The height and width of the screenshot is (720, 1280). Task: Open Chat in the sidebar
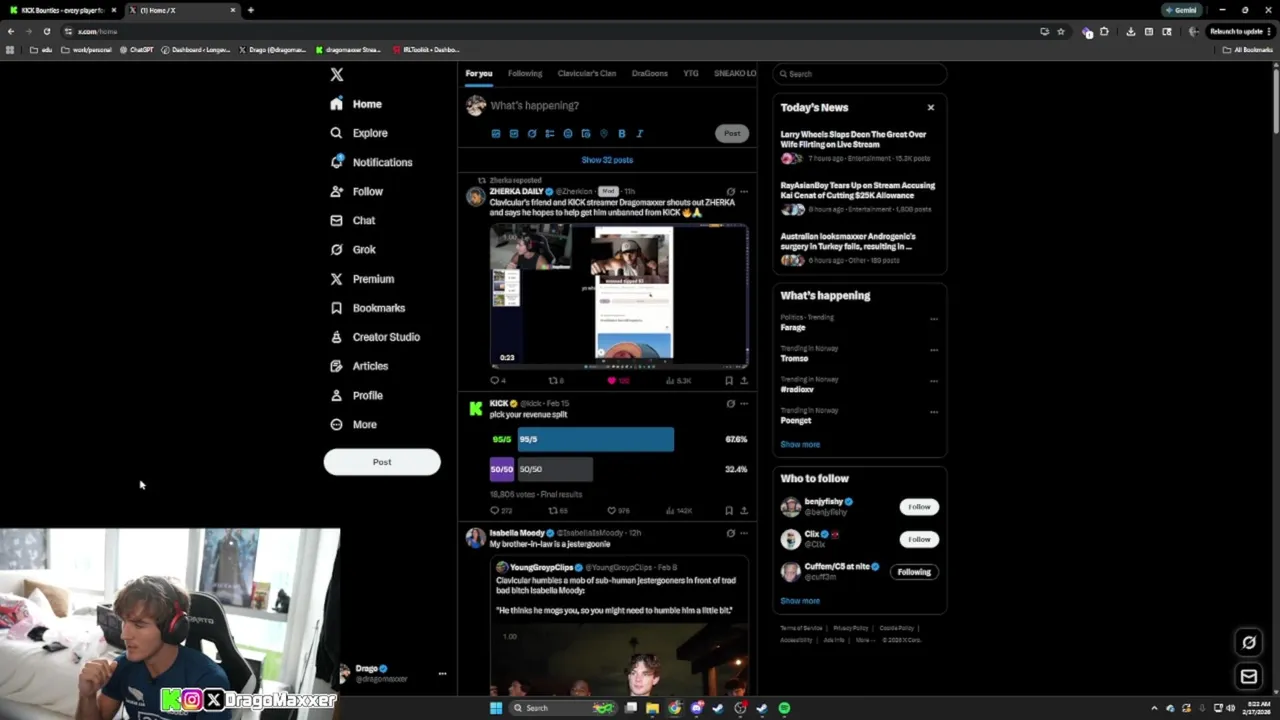353,220
